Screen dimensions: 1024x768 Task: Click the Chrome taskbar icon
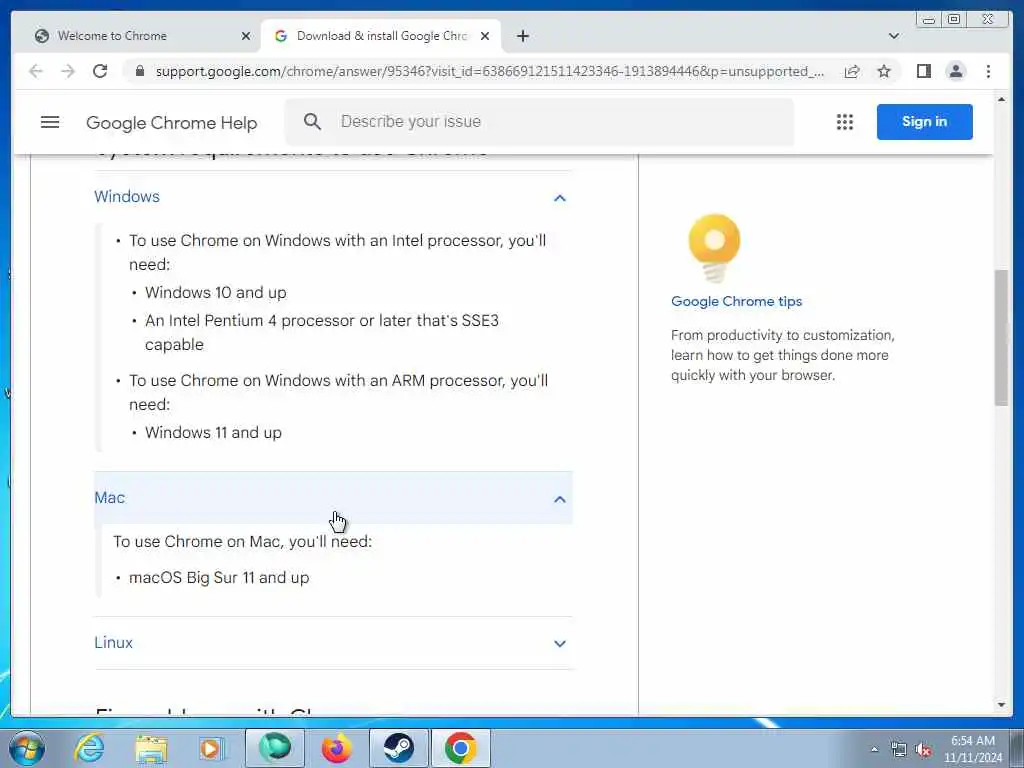(x=460, y=748)
